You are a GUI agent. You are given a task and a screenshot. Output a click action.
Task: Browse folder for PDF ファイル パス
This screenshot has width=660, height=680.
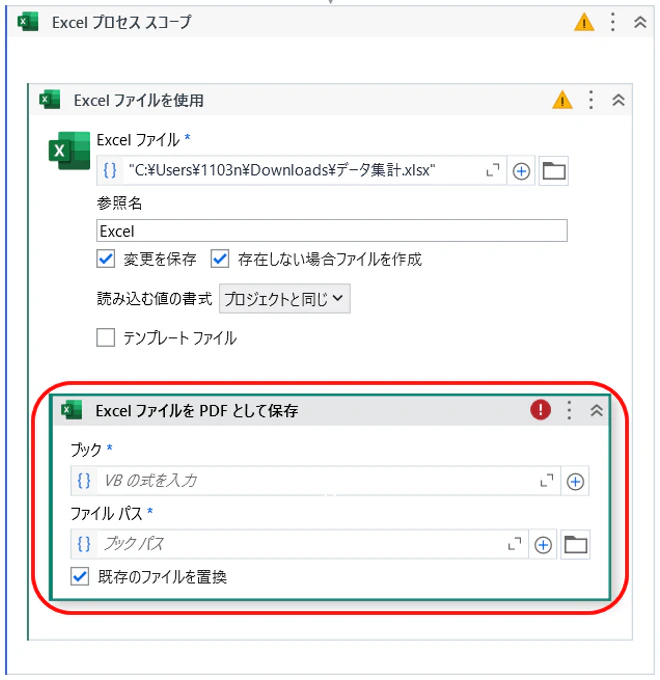575,545
